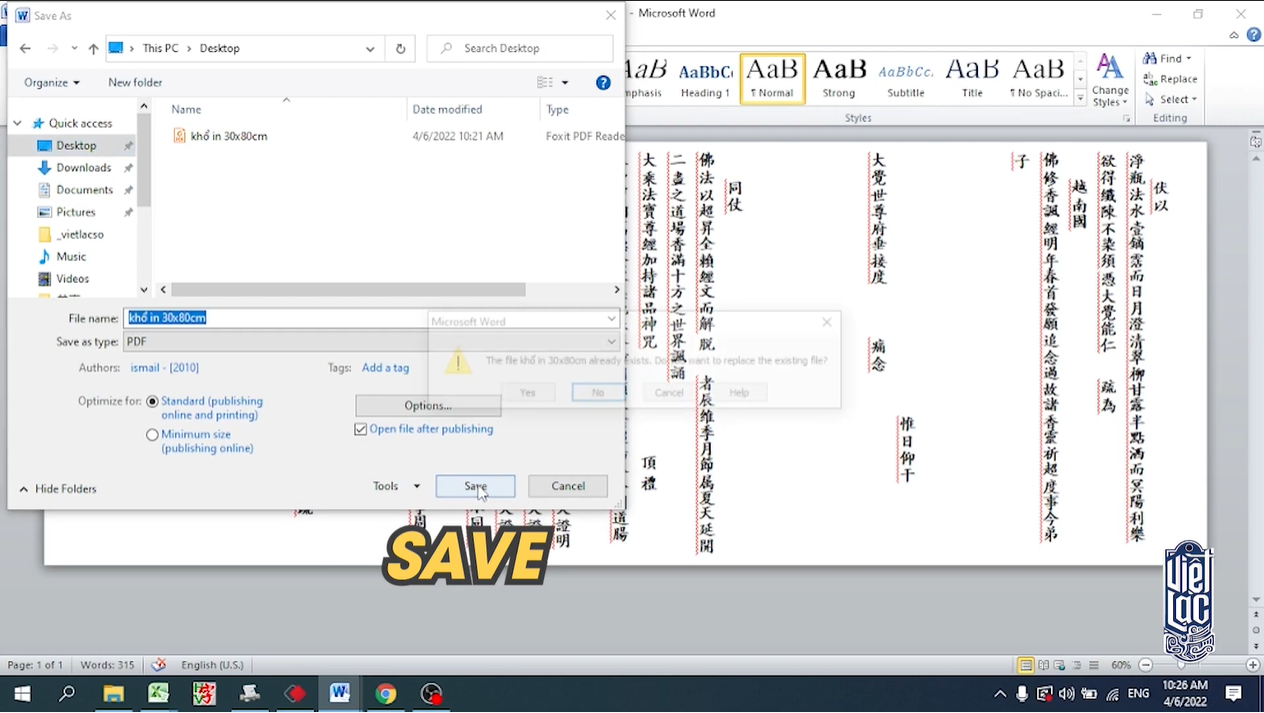
Task: Click New folder
Action: (135, 83)
